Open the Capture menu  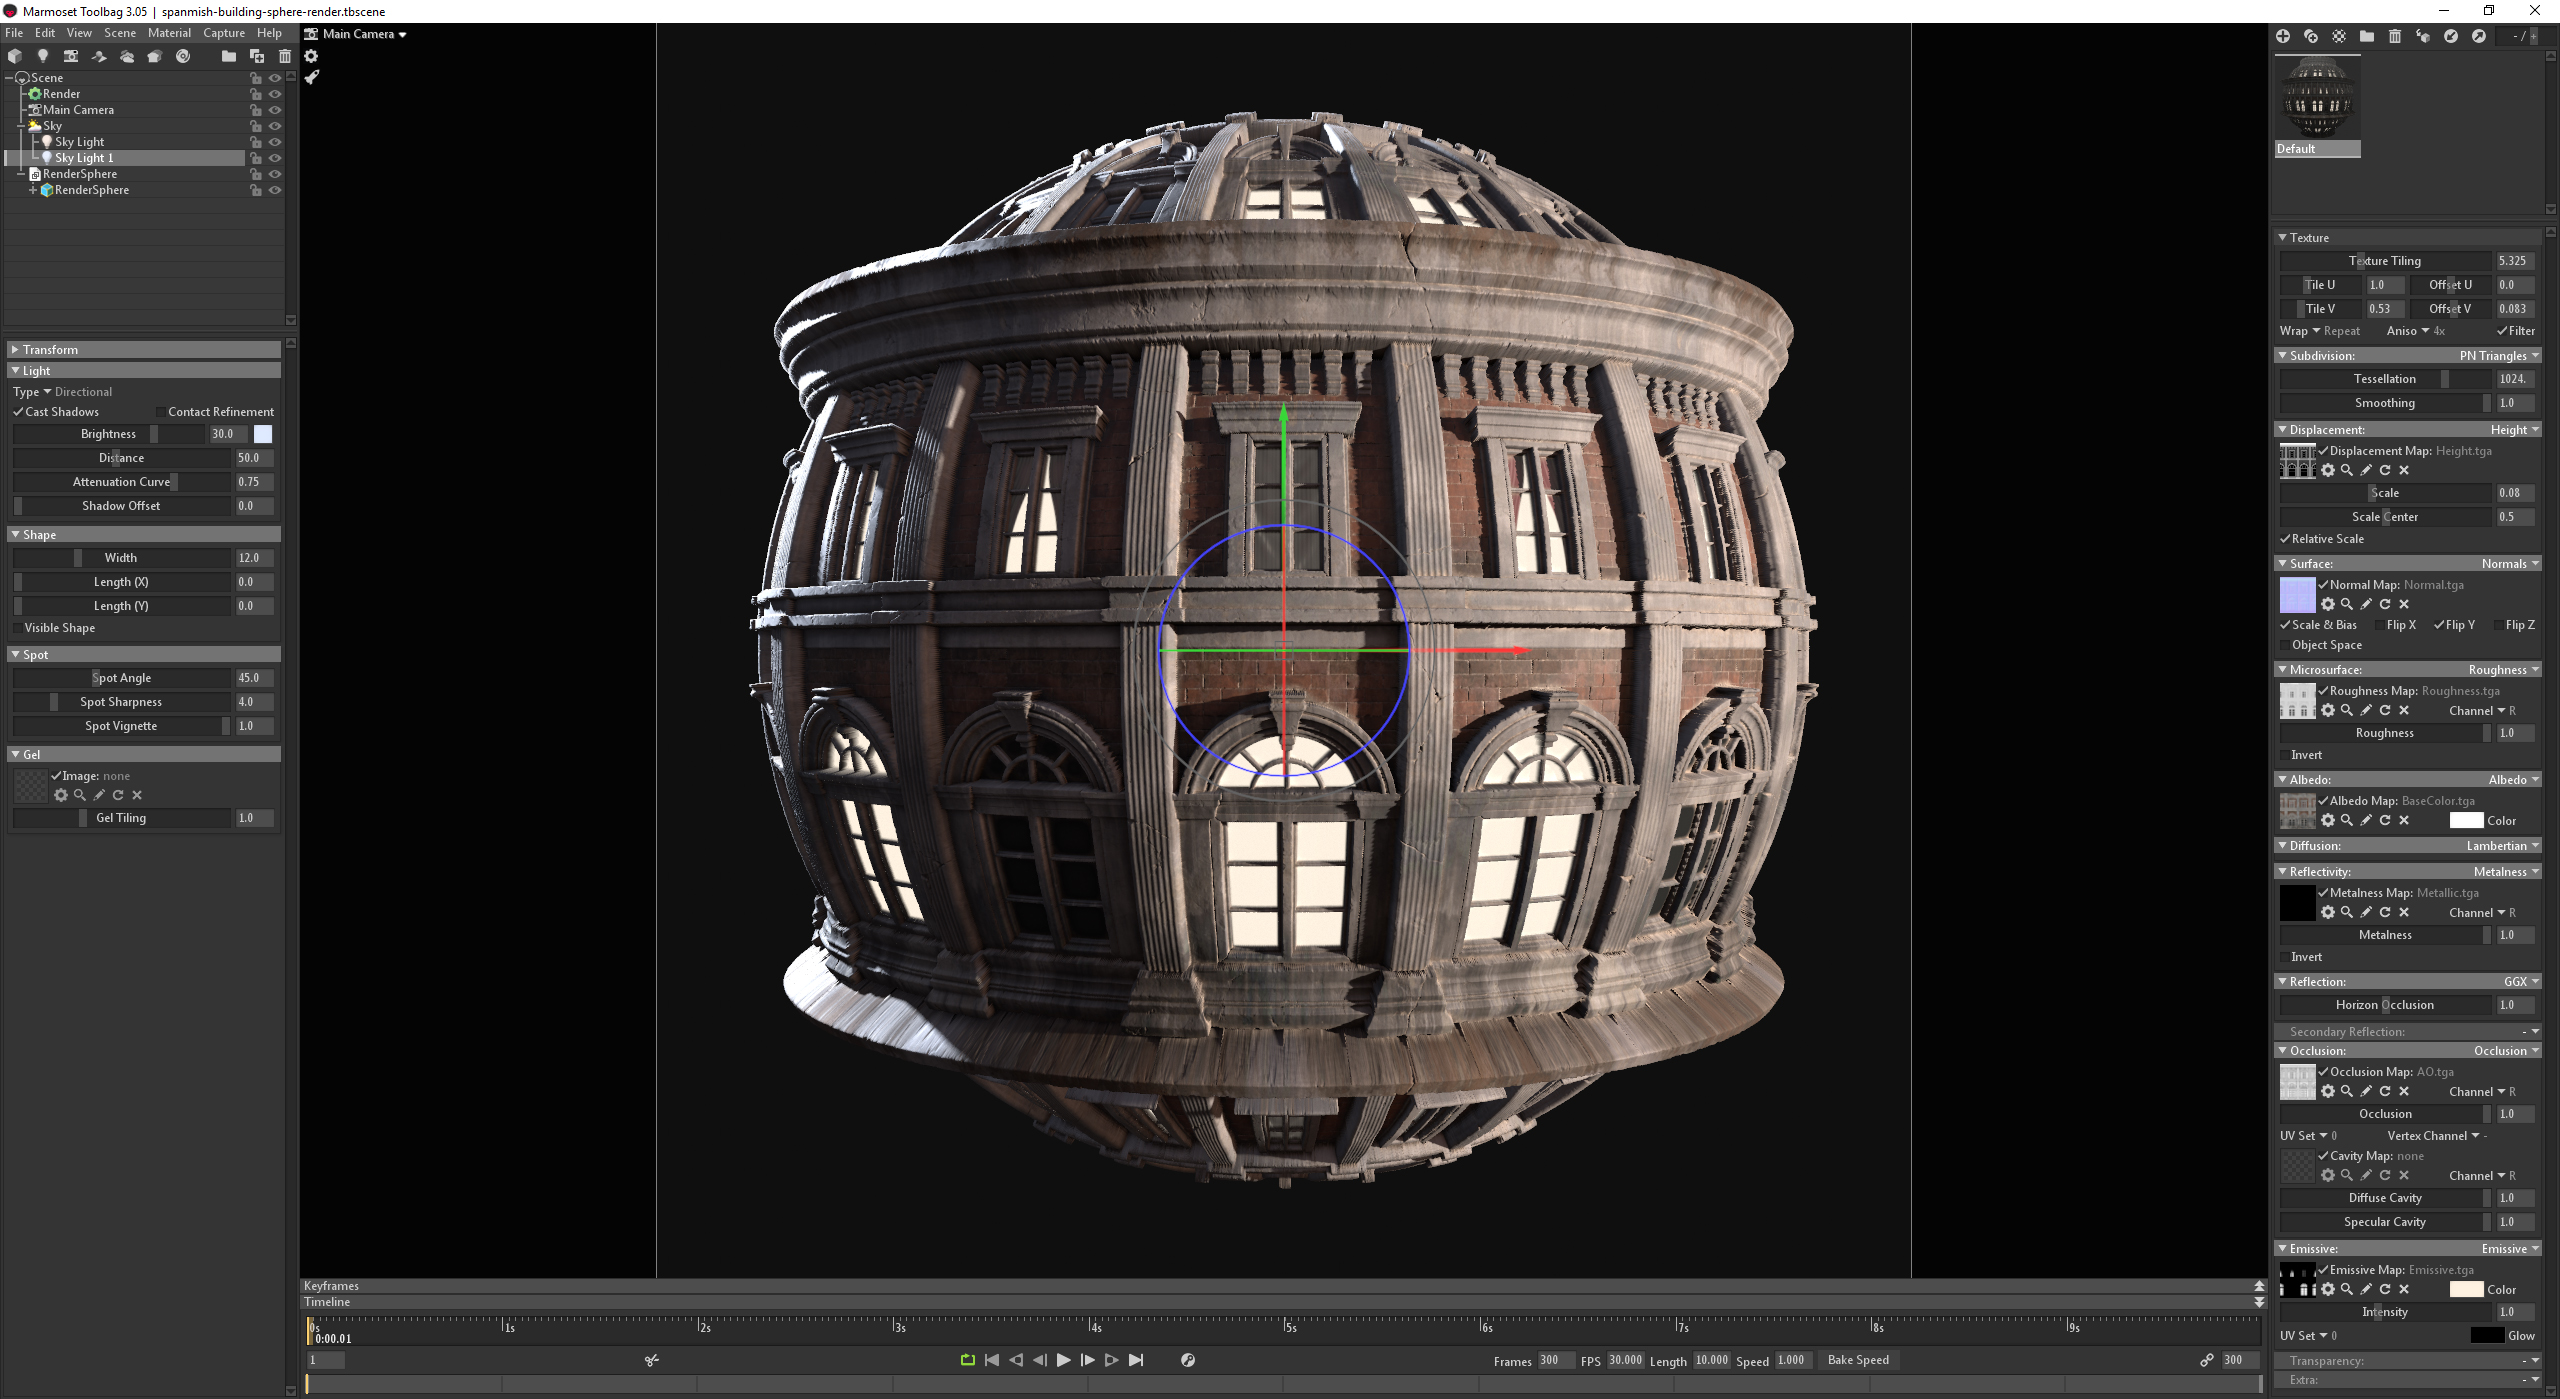point(224,33)
